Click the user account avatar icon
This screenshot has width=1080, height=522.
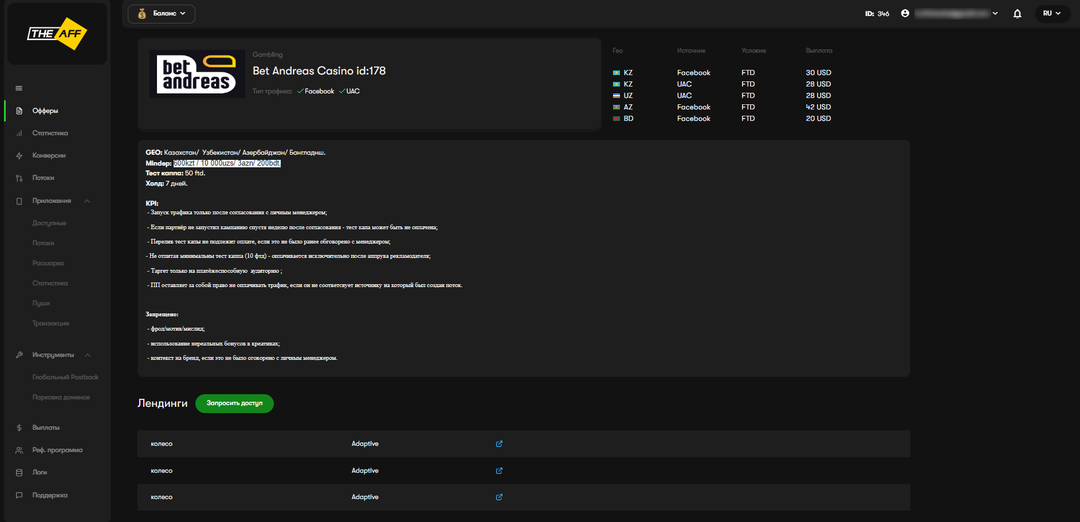pos(905,14)
